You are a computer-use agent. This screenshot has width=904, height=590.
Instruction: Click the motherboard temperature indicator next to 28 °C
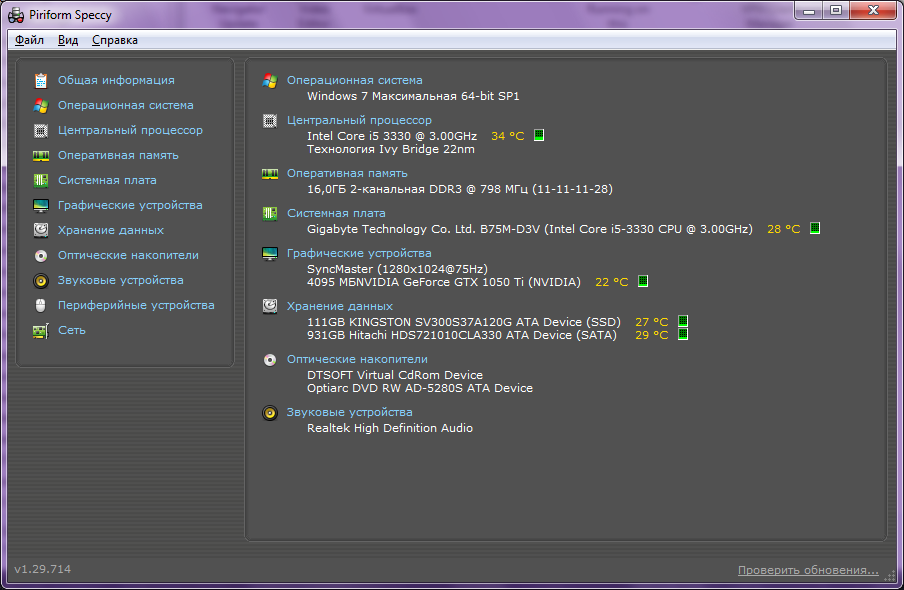point(815,228)
